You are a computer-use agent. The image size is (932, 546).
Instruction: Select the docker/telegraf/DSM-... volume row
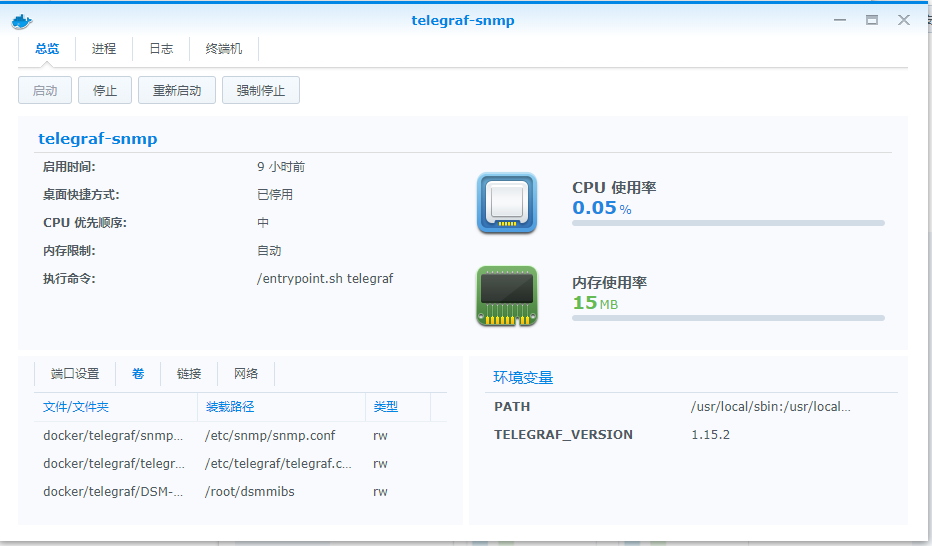click(241, 491)
